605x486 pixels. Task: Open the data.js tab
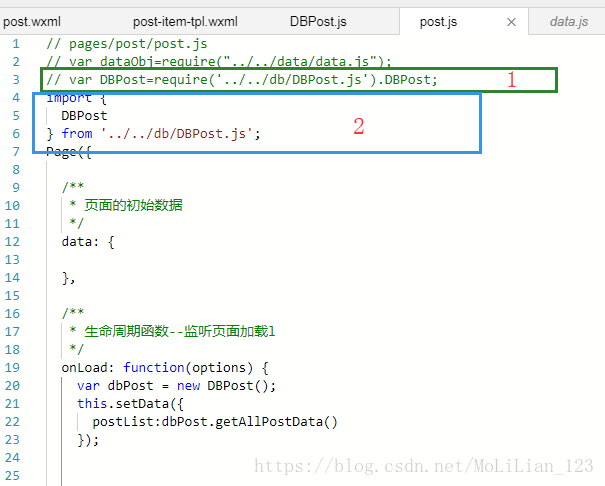pyautogui.click(x=569, y=22)
